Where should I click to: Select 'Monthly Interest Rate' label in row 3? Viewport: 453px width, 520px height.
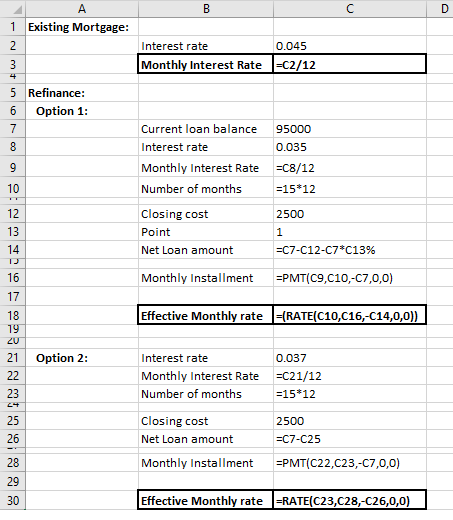206,64
